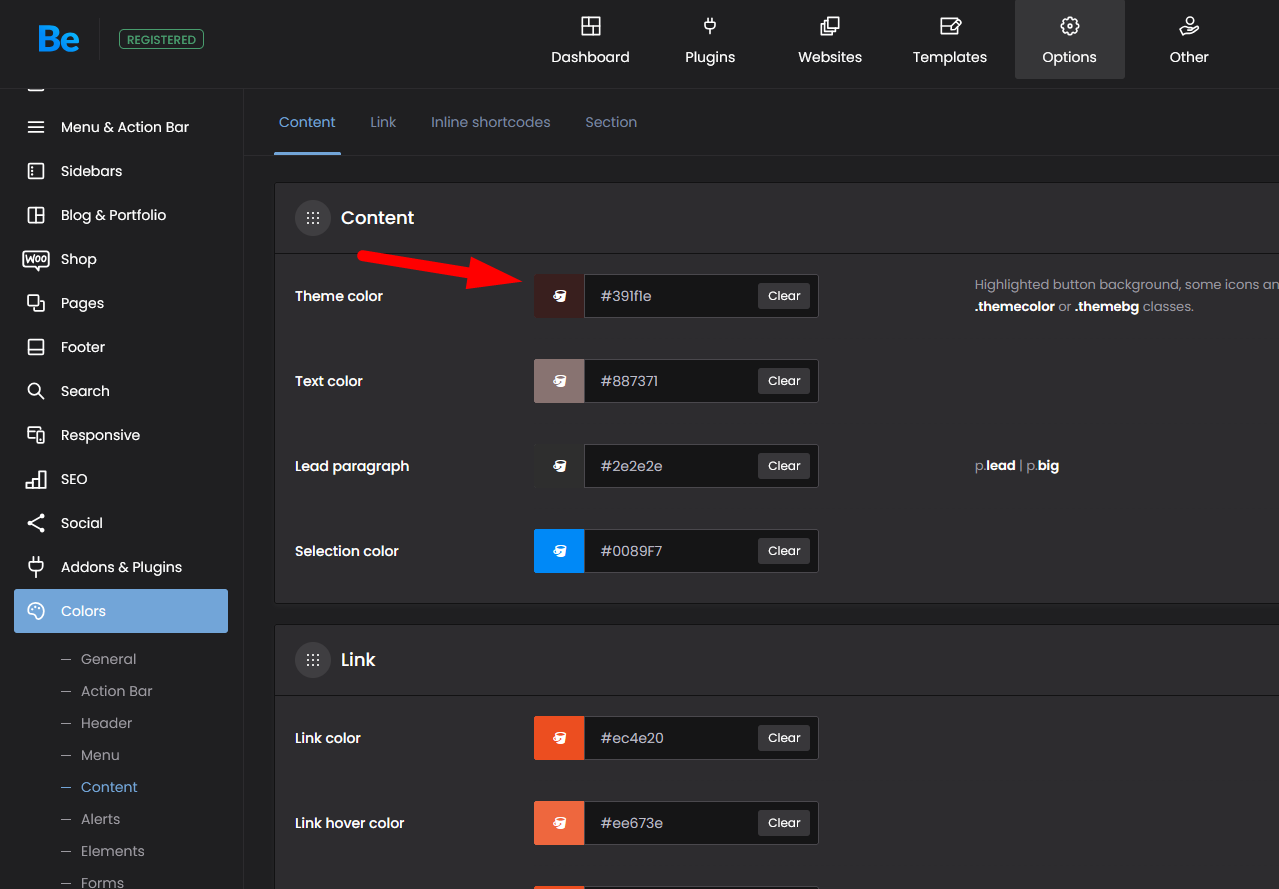
Task: Open the Templates icon
Action: pyautogui.click(x=950, y=26)
